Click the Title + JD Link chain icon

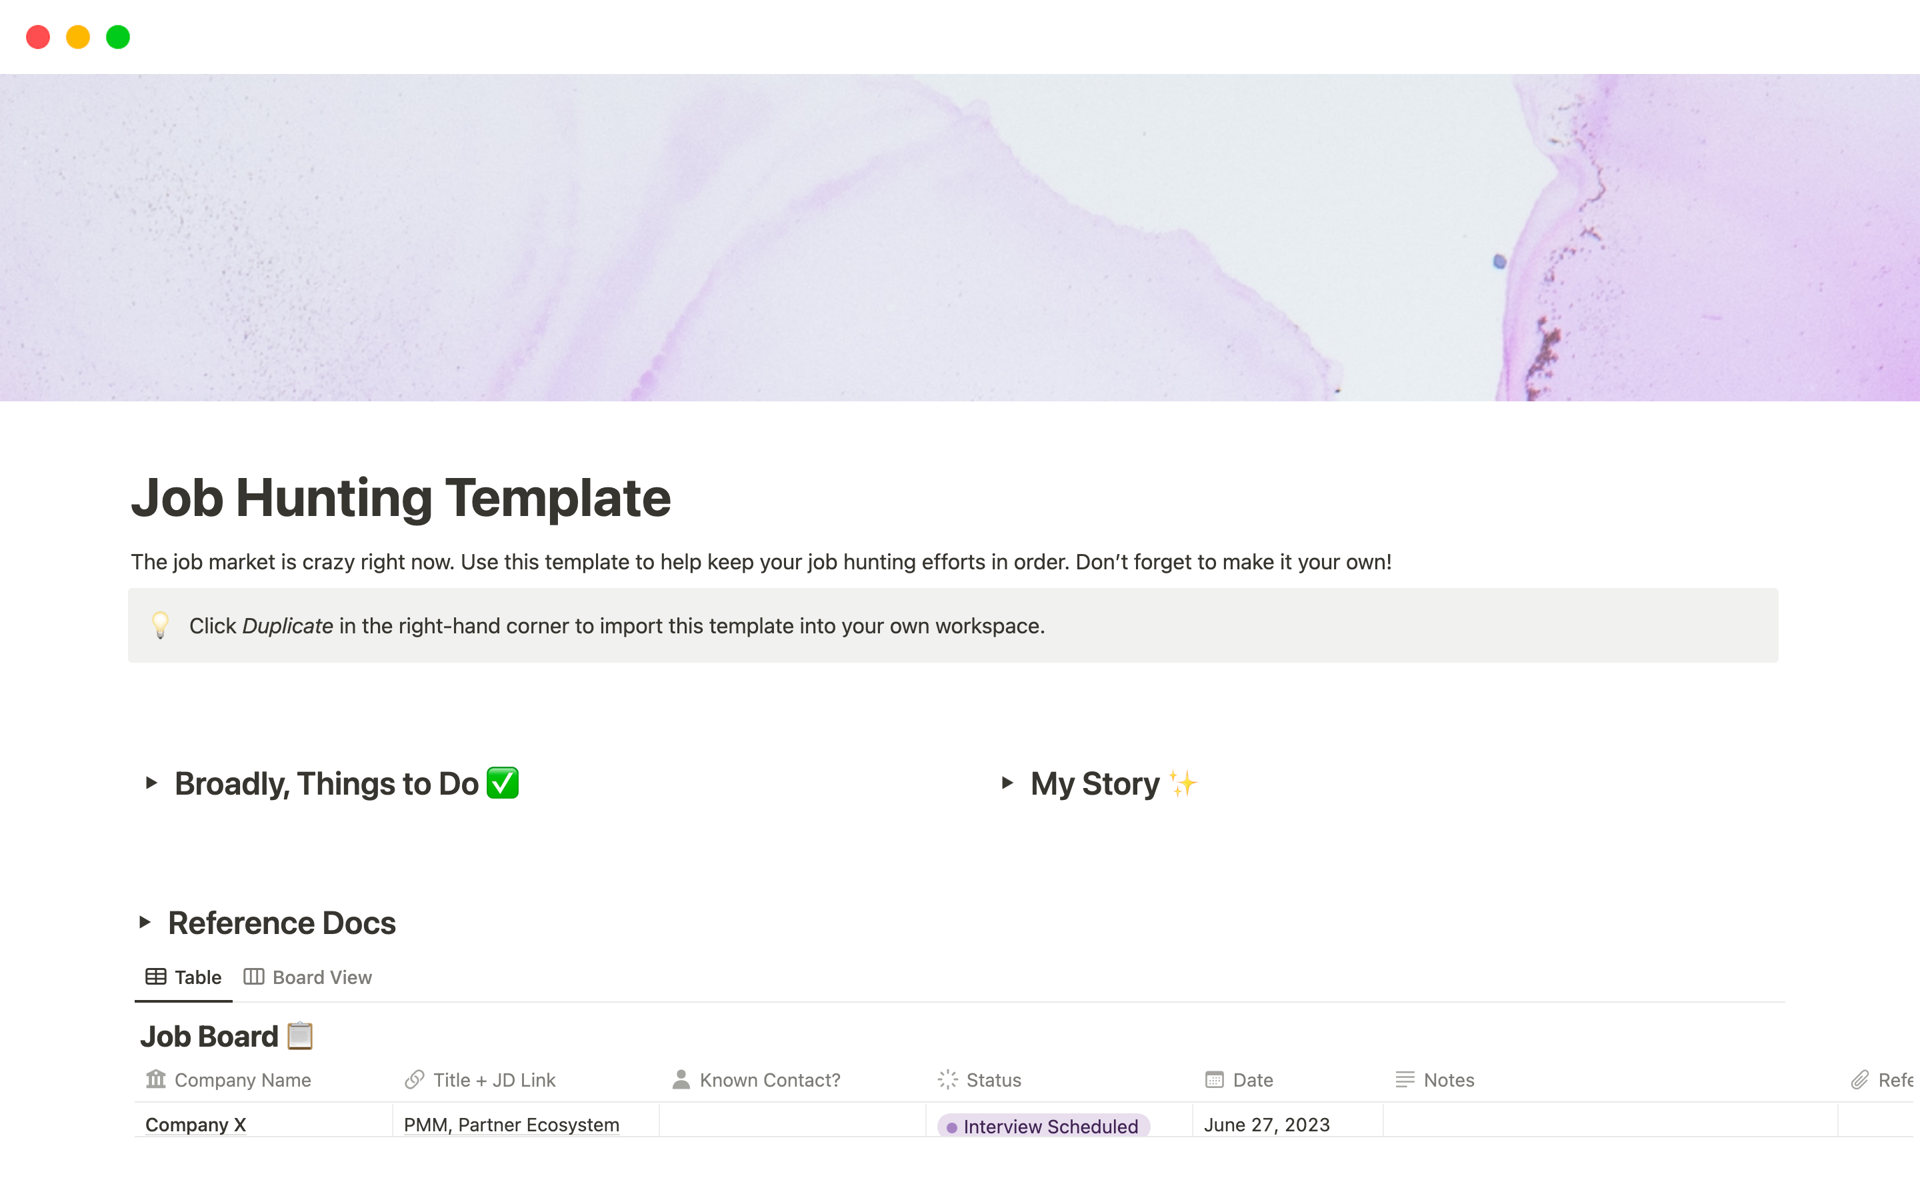(414, 1079)
